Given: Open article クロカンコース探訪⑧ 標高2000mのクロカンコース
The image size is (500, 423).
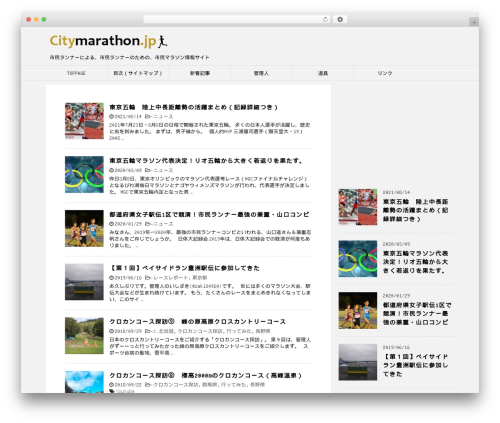Looking at the screenshot, I should pyautogui.click(x=205, y=375).
